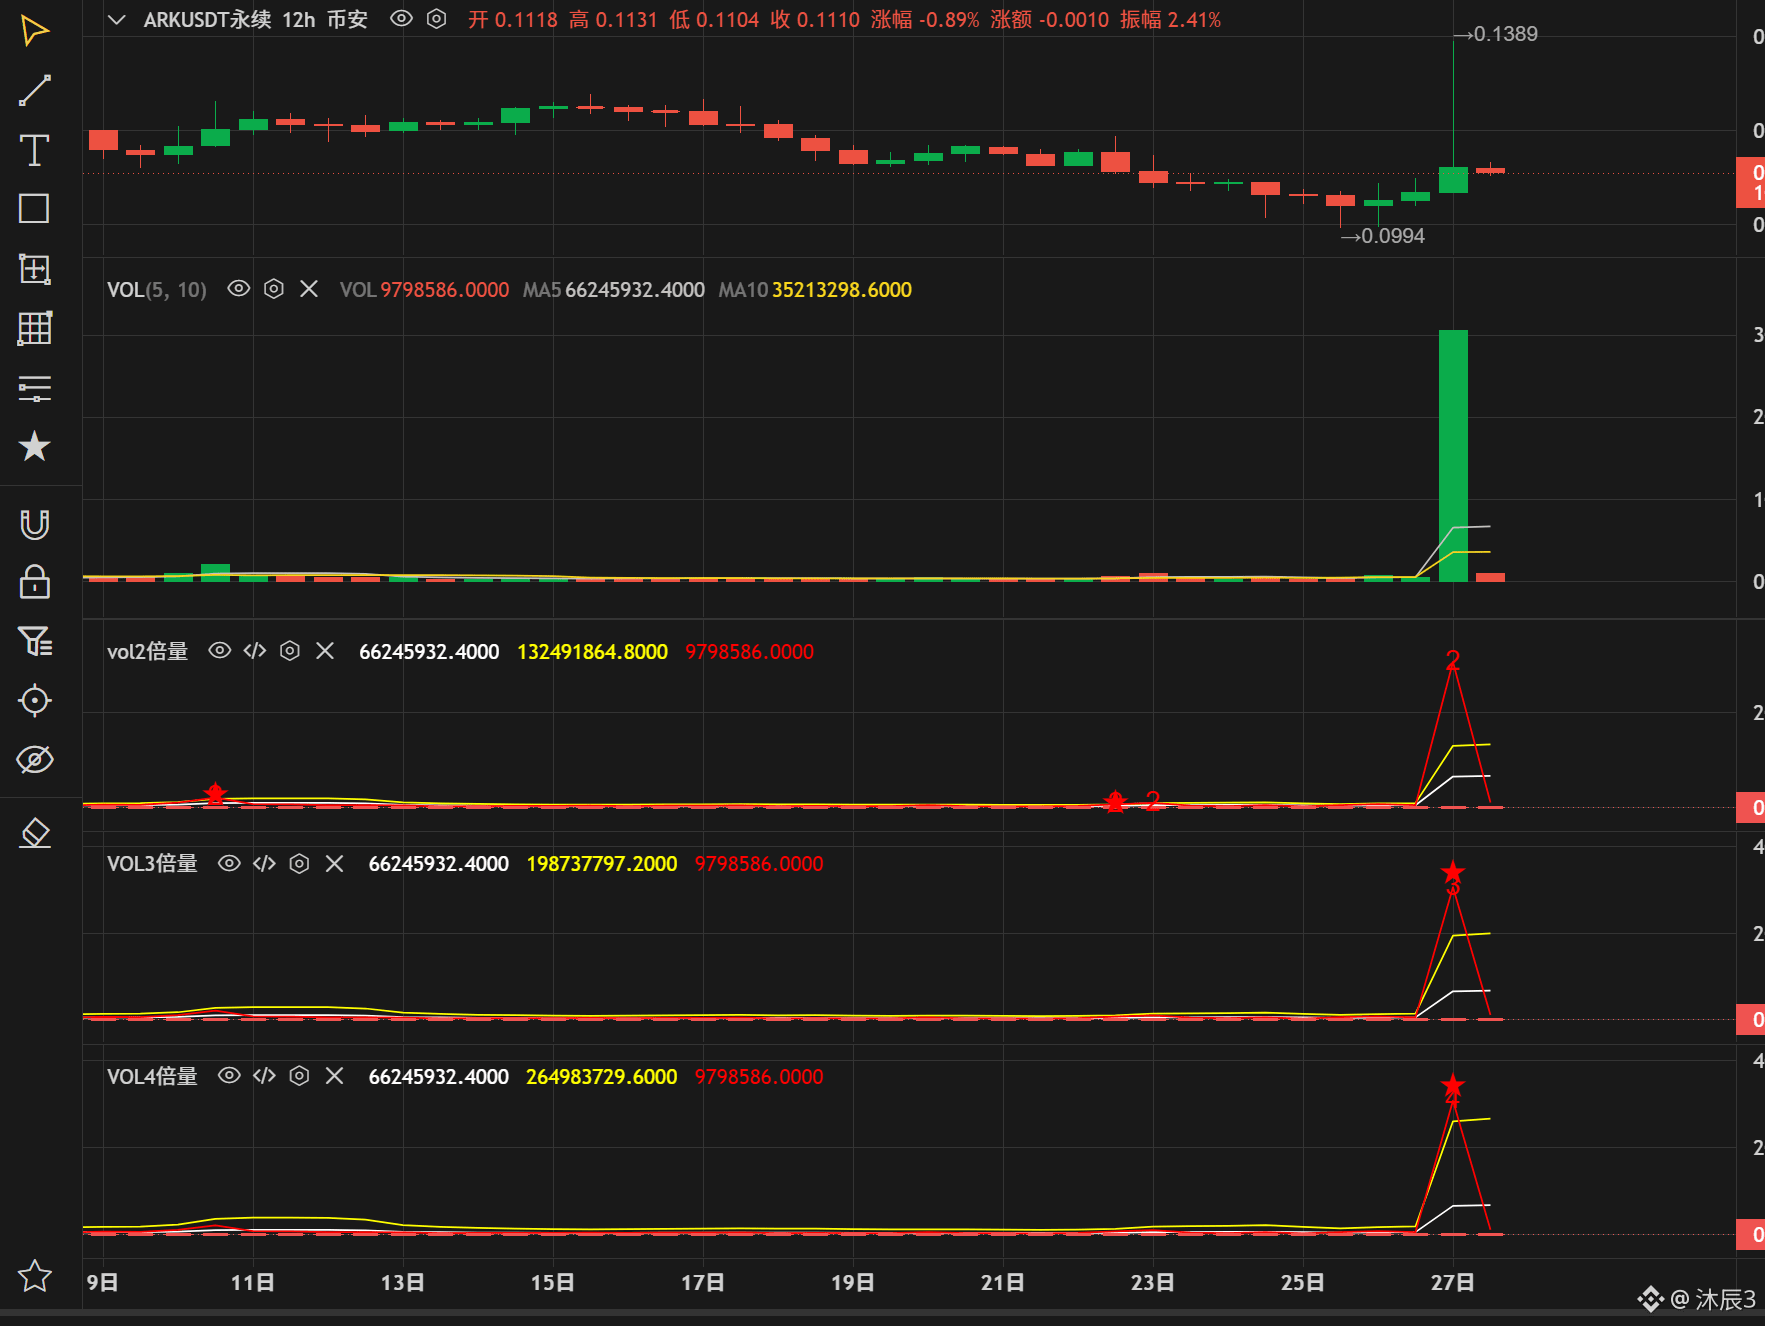Click the ARKUSDT永续 symbol name

(207, 20)
